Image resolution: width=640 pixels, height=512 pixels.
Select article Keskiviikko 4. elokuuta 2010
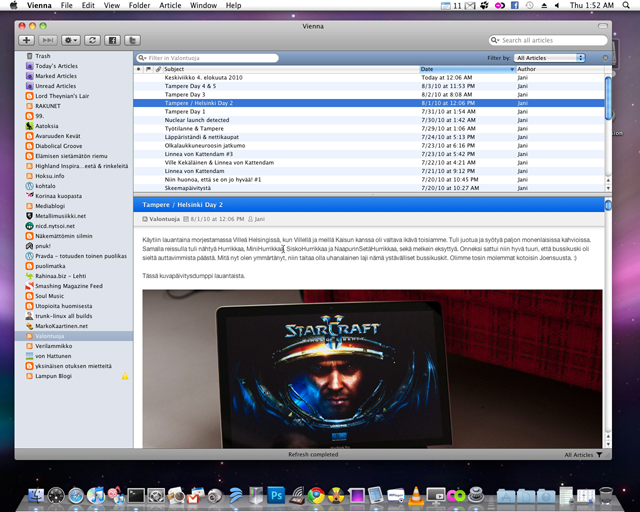tap(369, 78)
